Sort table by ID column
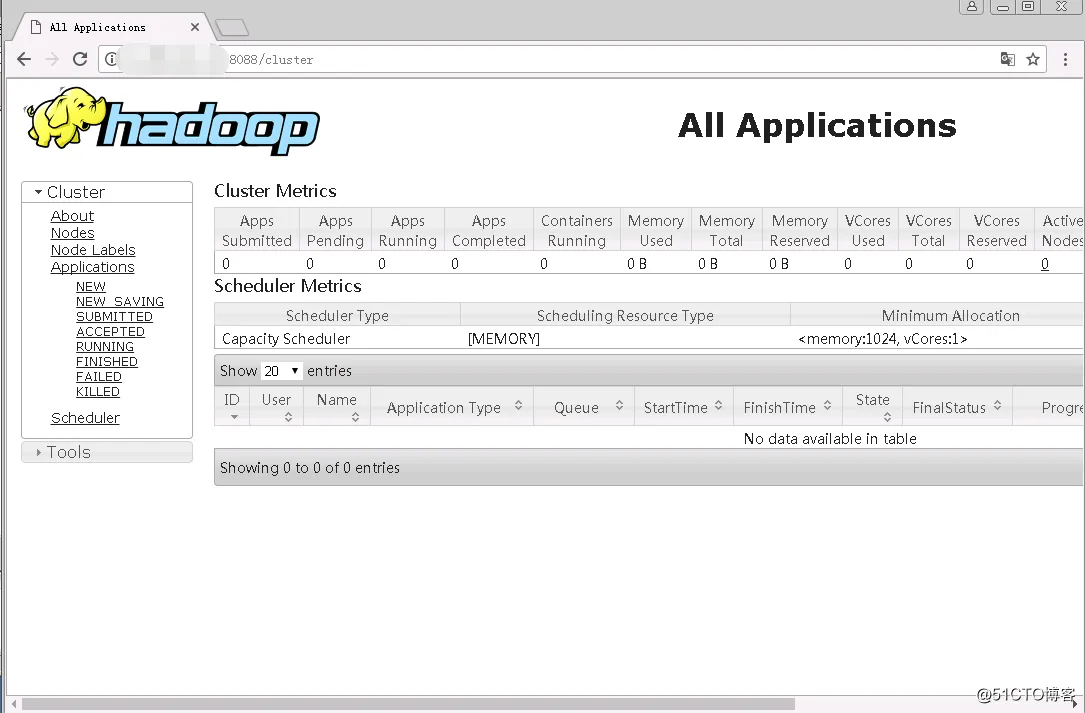This screenshot has height=713, width=1085. (x=232, y=406)
